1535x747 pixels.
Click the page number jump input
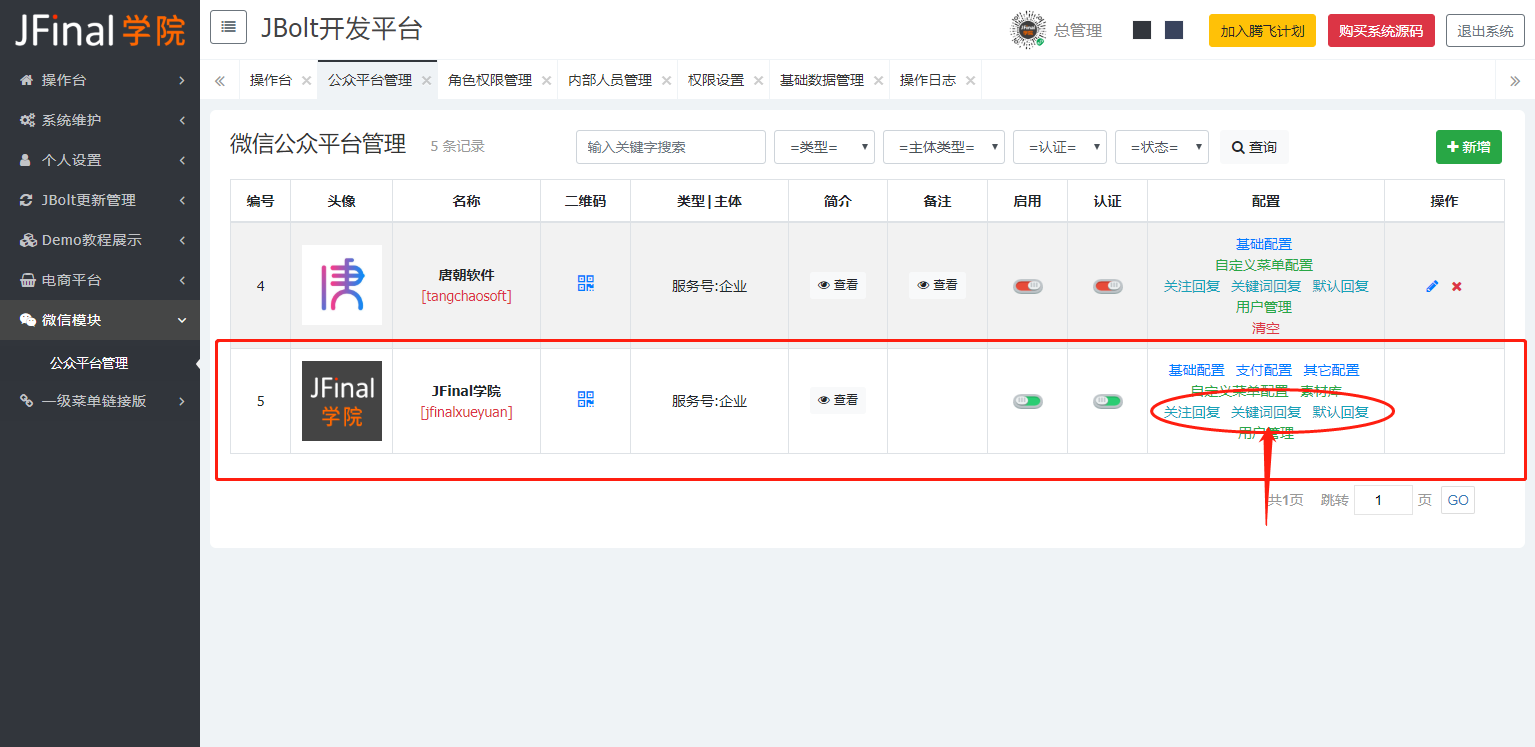click(1383, 500)
